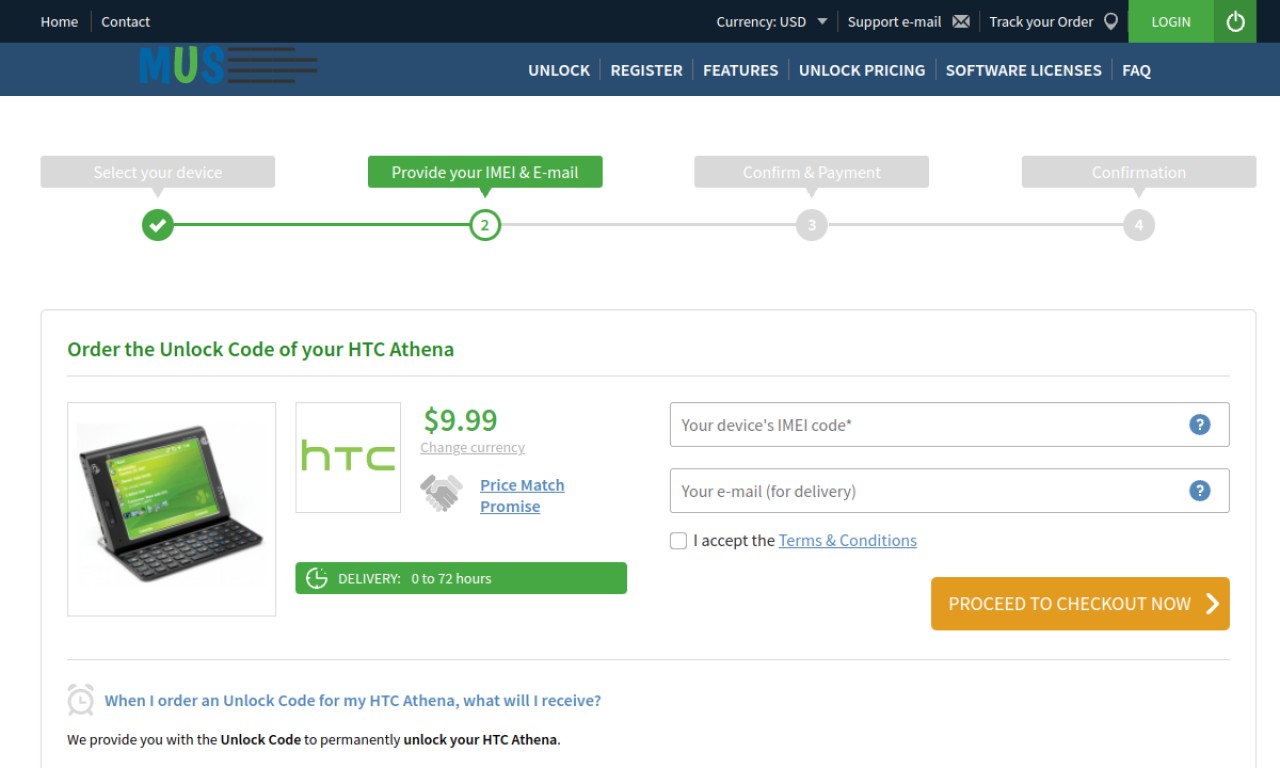
Task: Click the handshake Price Match icon
Action: pos(441,493)
